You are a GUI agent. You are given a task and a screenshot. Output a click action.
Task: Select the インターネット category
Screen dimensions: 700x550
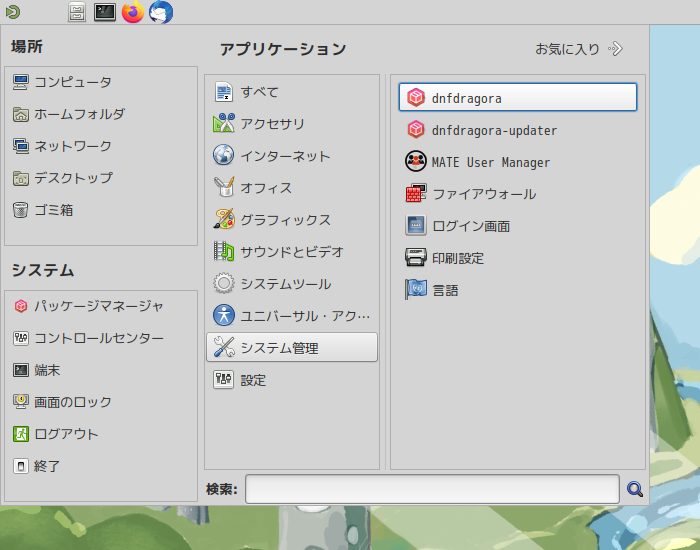pos(292,156)
